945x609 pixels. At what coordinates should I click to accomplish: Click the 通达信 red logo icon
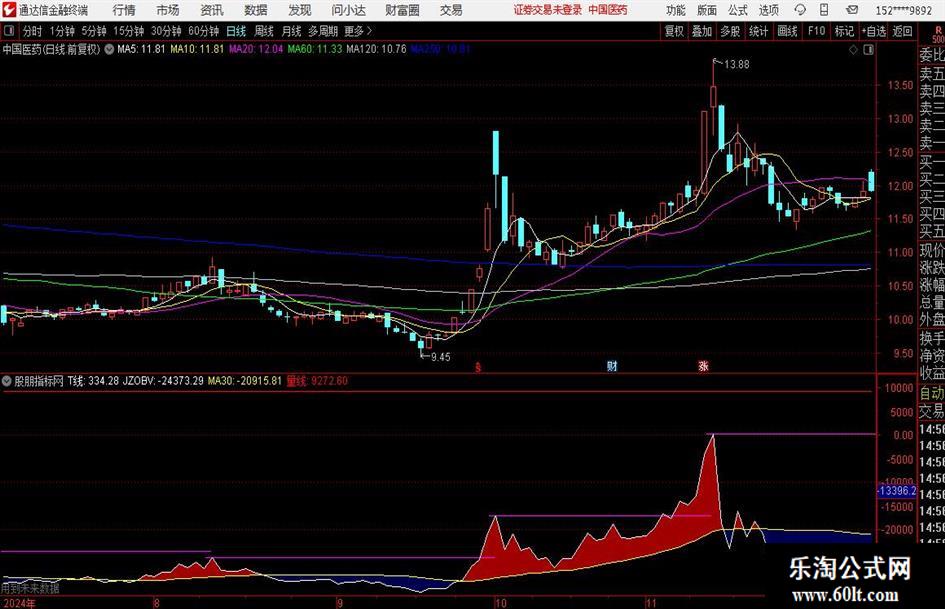(x=8, y=10)
